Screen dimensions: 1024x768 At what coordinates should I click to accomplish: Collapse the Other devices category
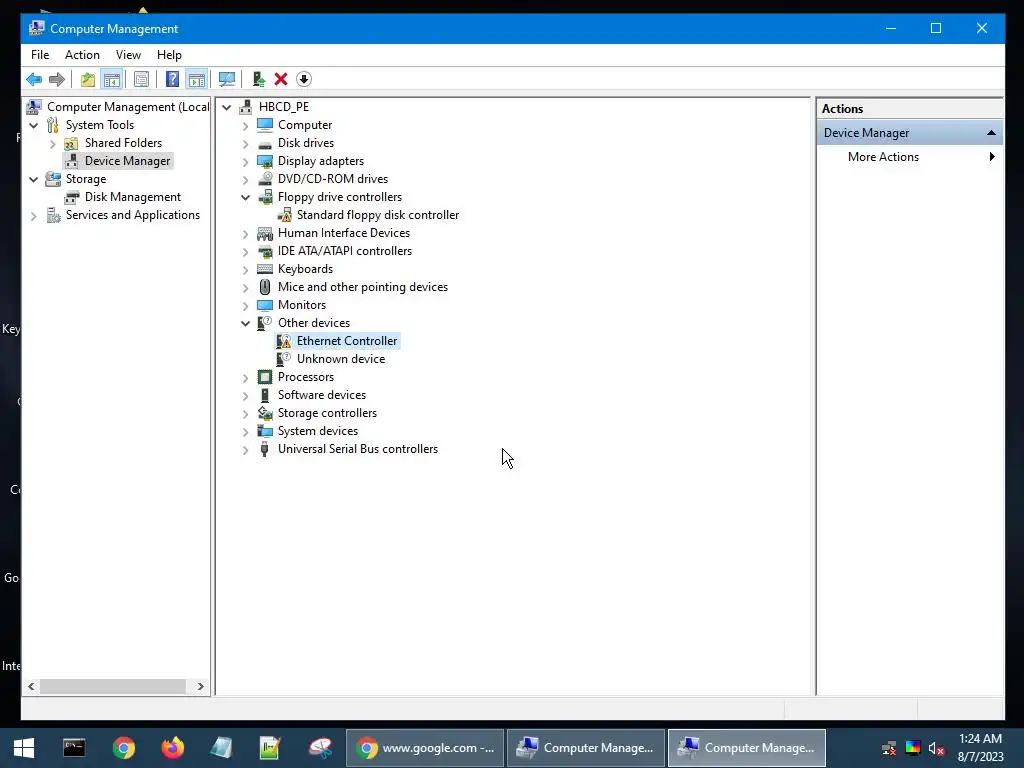click(x=246, y=323)
